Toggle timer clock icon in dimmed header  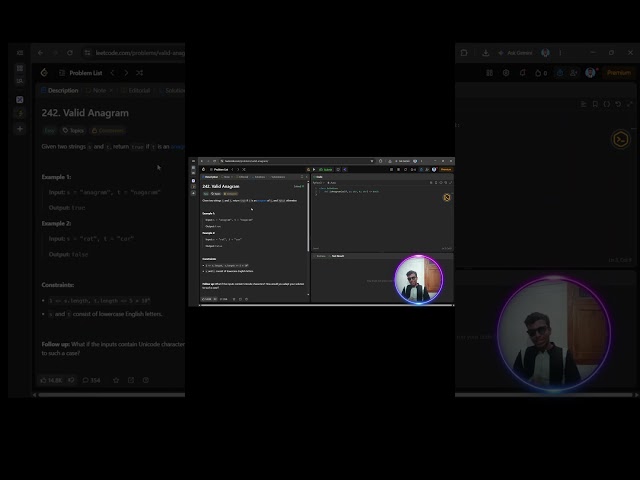[560, 73]
